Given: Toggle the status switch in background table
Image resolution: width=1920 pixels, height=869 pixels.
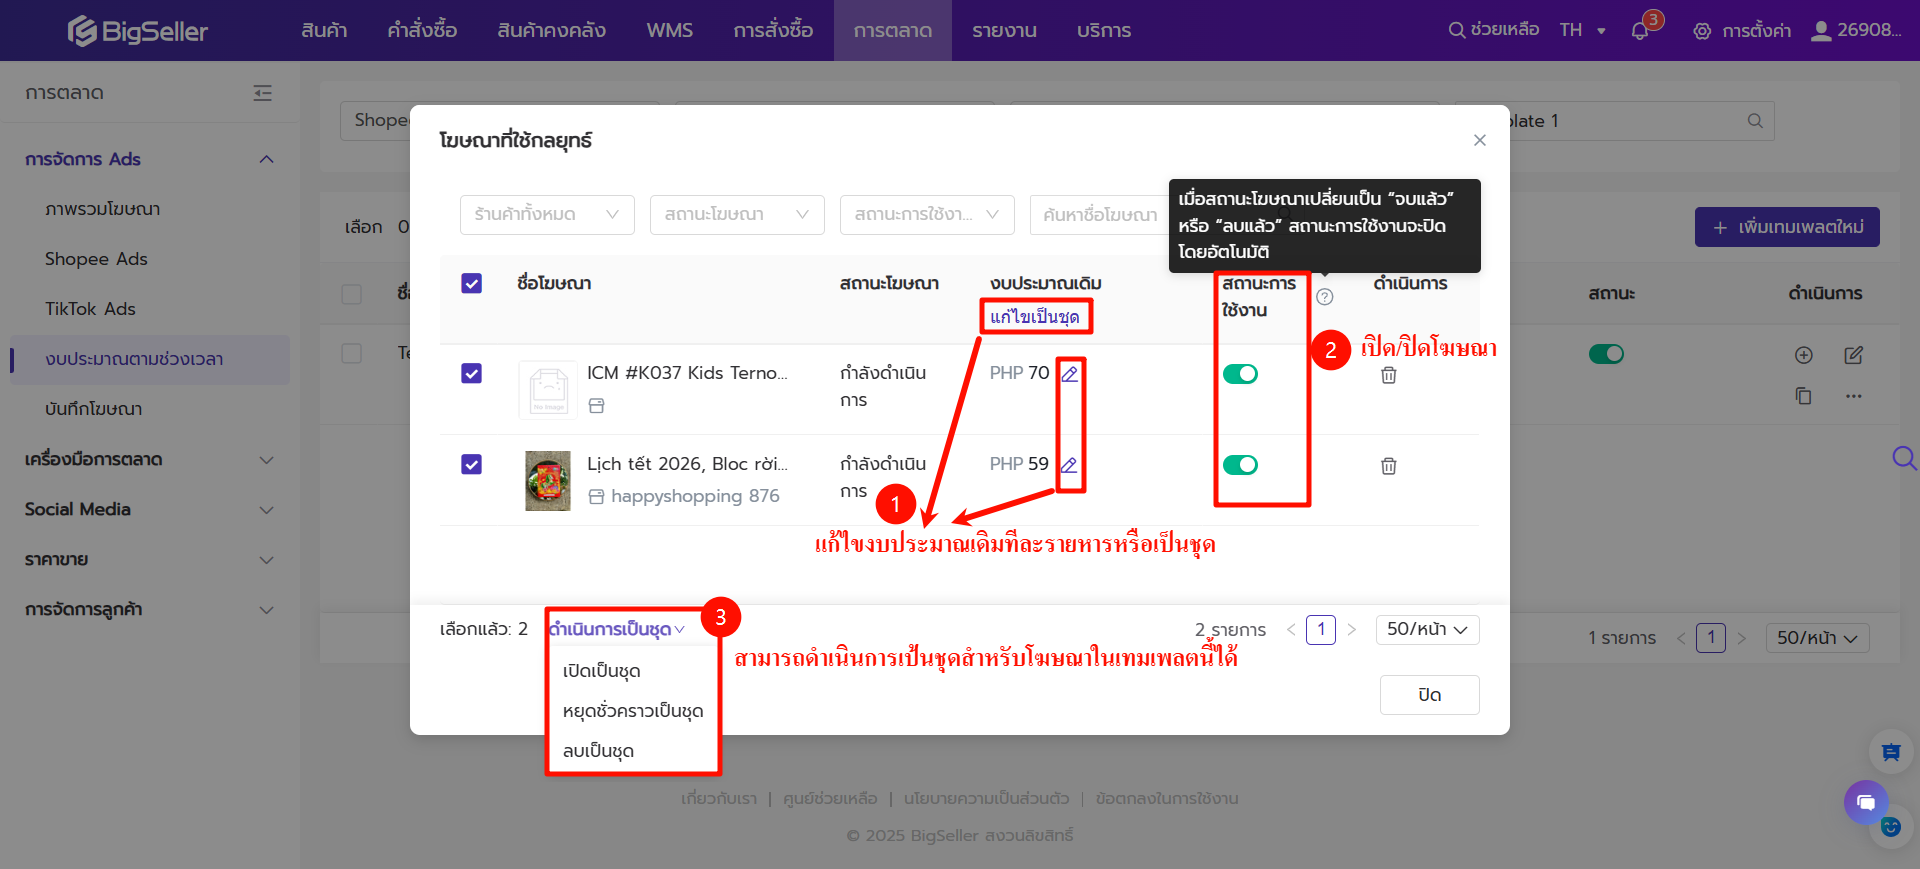Looking at the screenshot, I should (x=1607, y=354).
